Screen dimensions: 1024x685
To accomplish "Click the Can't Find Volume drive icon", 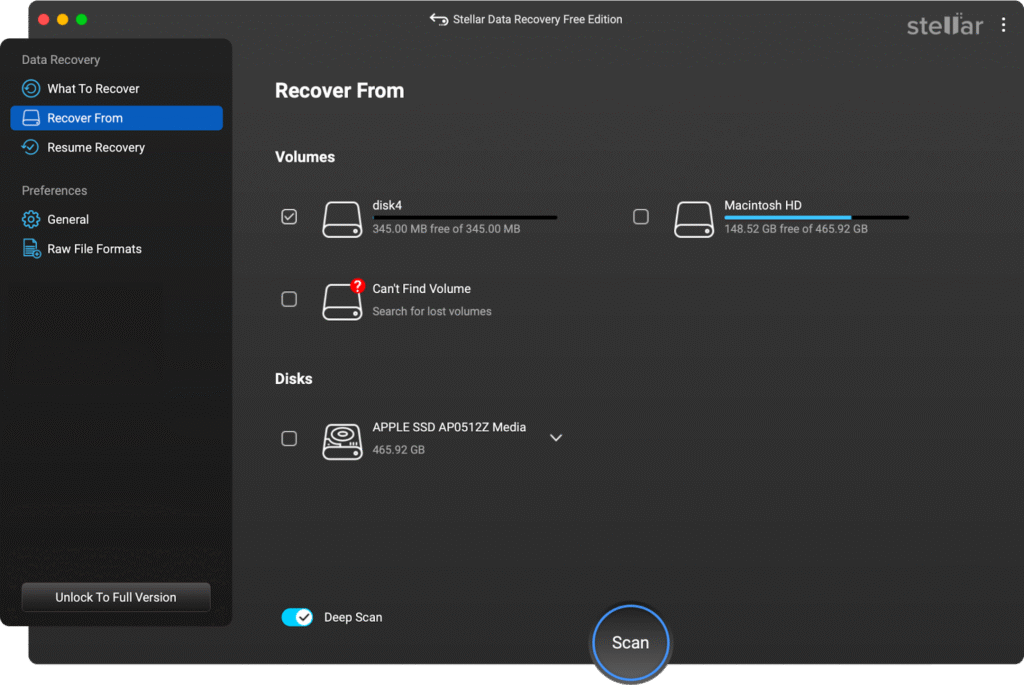I will pos(342,300).
